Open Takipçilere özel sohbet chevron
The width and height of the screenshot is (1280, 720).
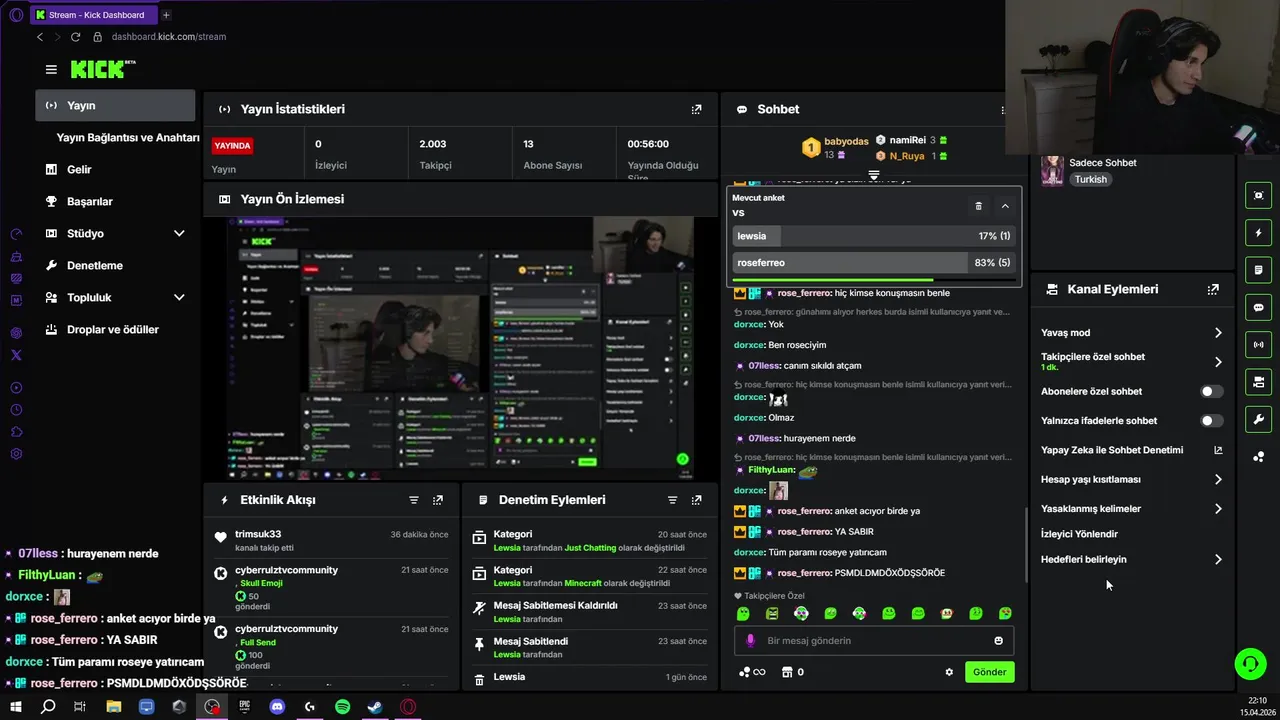(1218, 361)
